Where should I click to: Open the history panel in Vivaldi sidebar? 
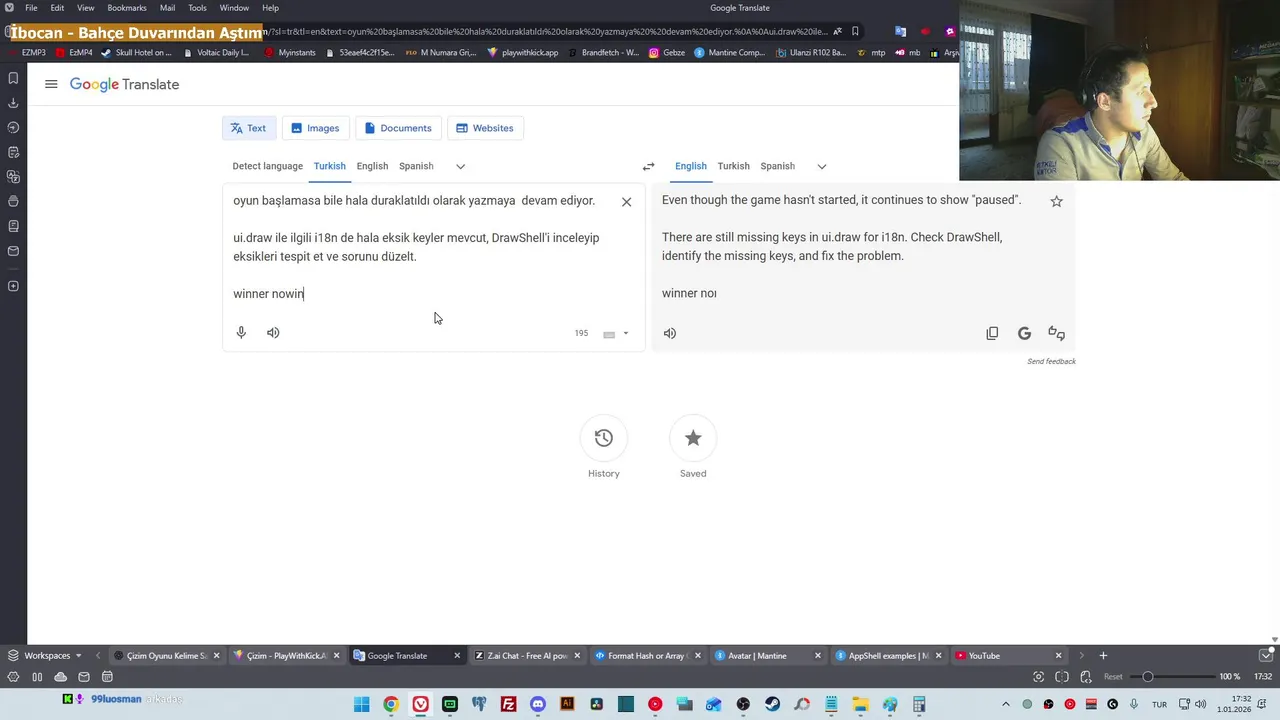pos(13,127)
